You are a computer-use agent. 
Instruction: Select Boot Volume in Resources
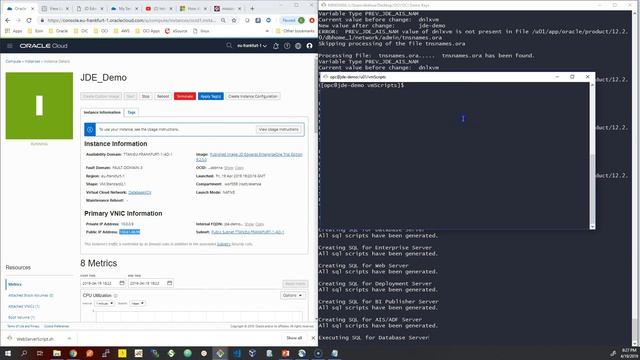pyautogui.click(x=21, y=317)
